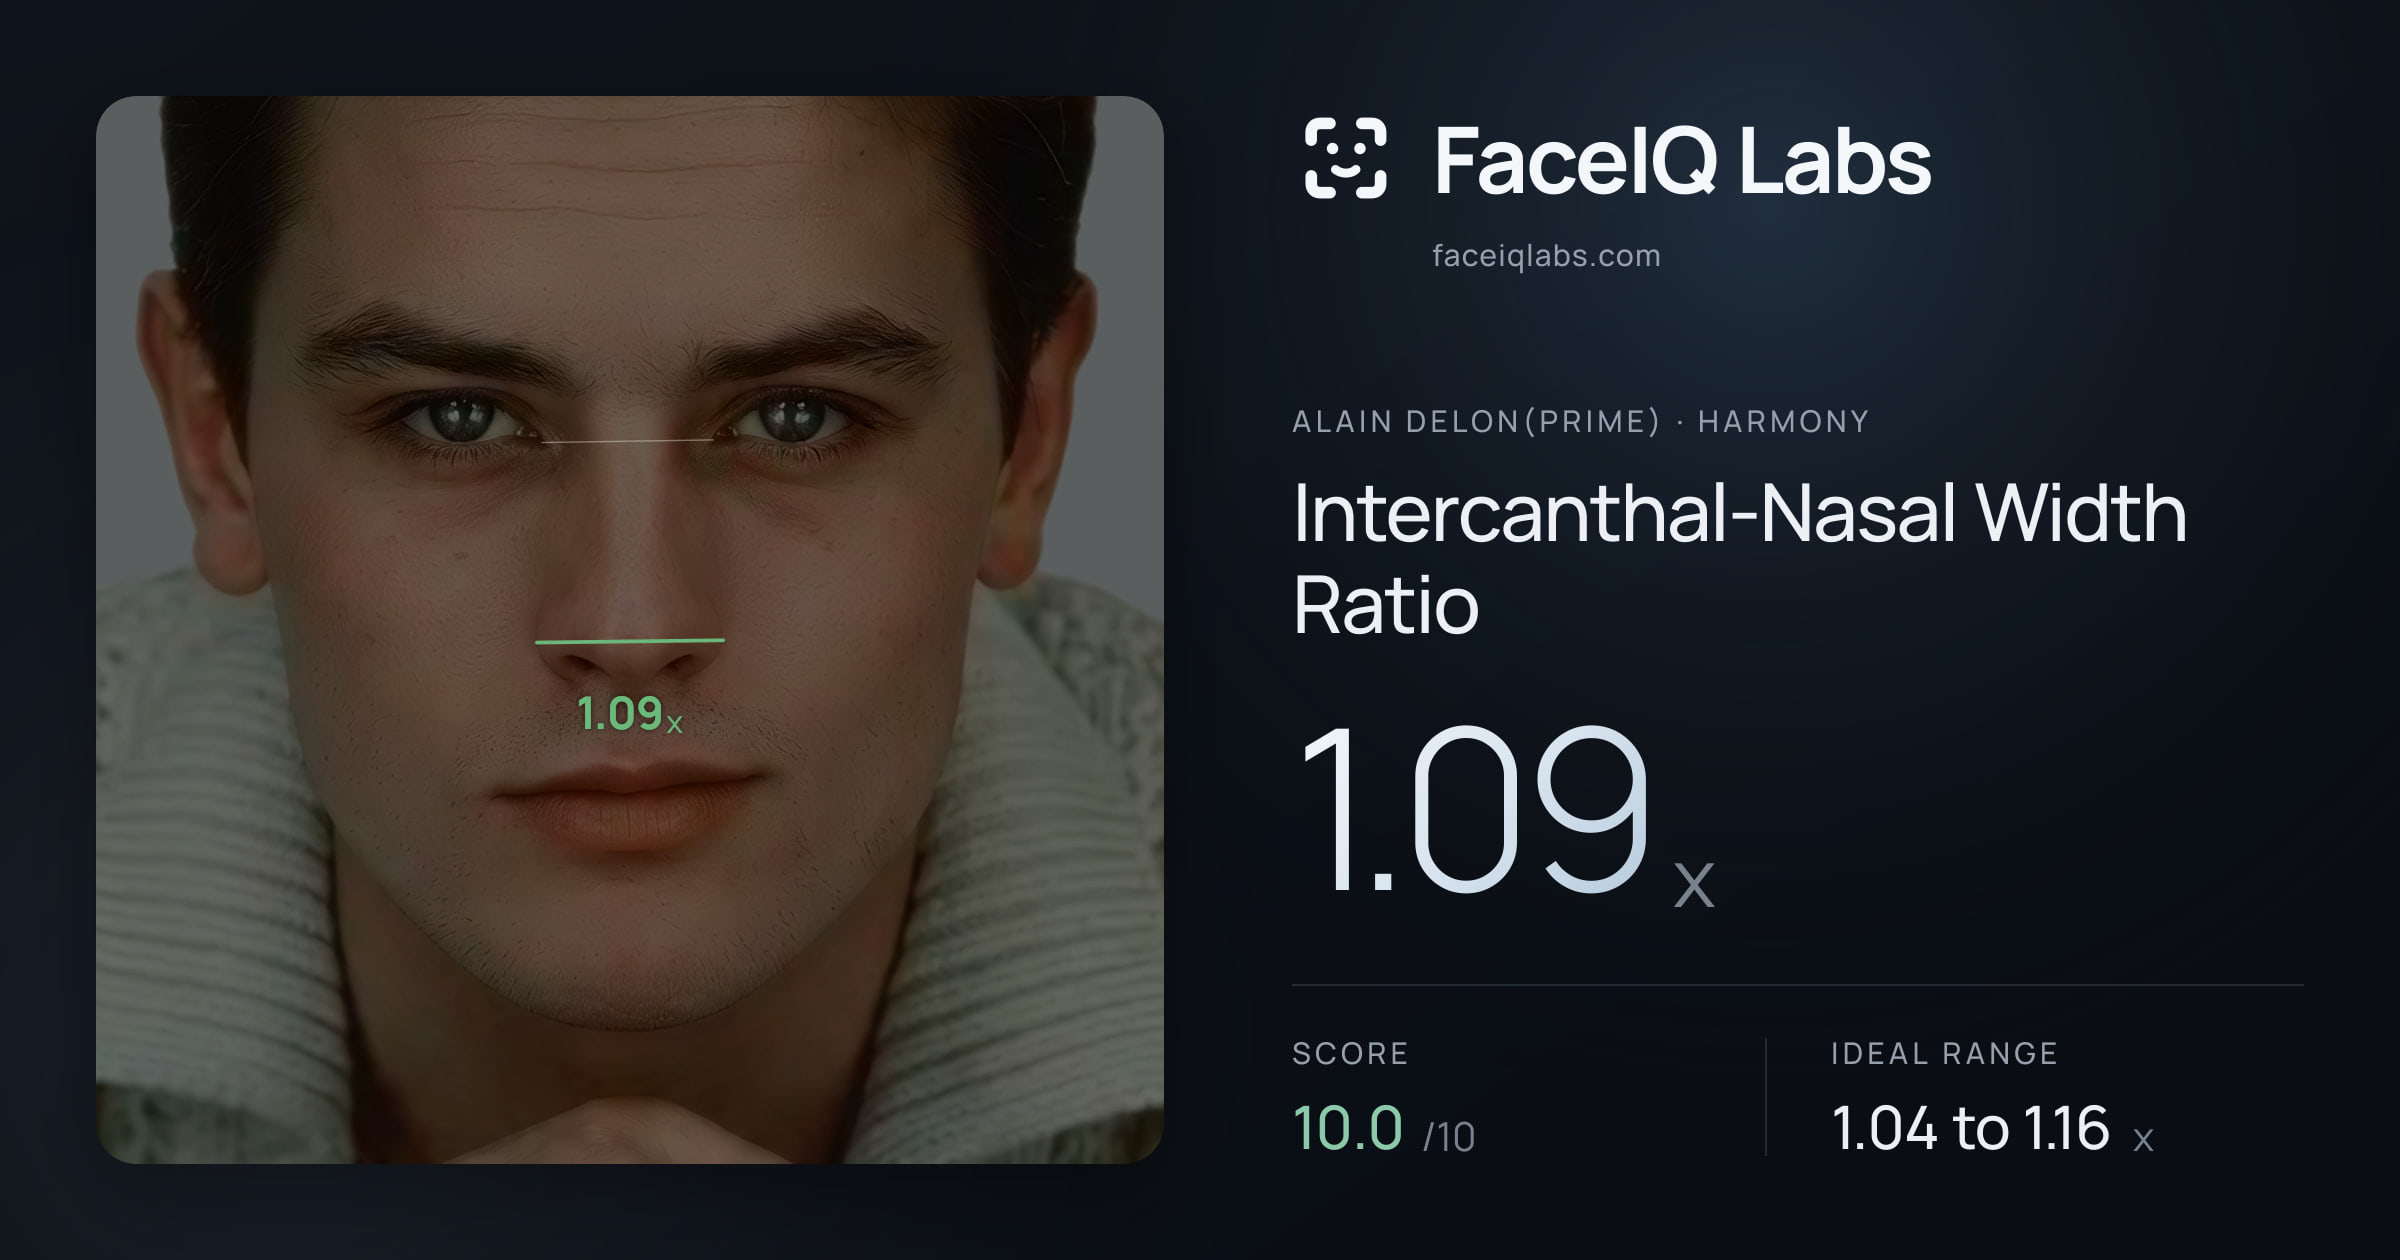Click the intercanthal line between the eyes
This screenshot has height=1260, width=2400.
point(628,440)
